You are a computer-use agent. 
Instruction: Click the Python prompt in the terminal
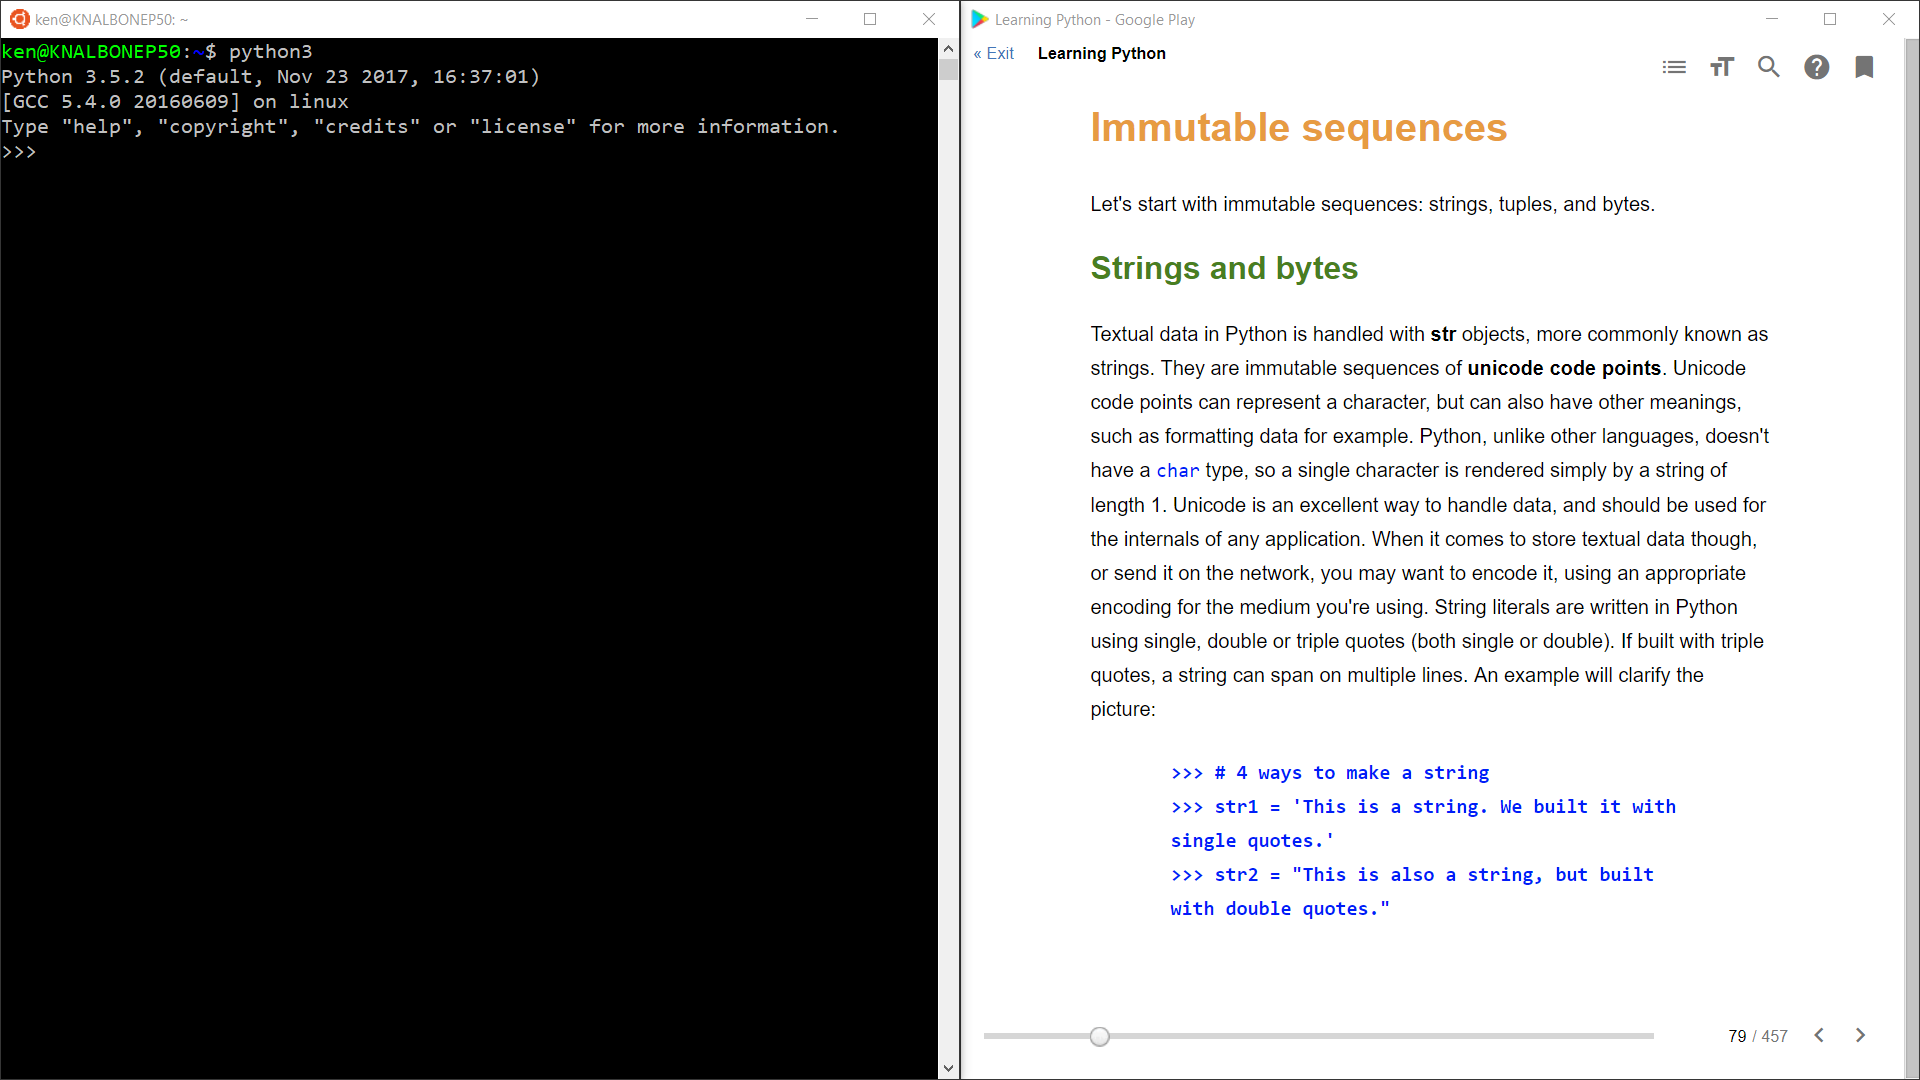(20, 151)
